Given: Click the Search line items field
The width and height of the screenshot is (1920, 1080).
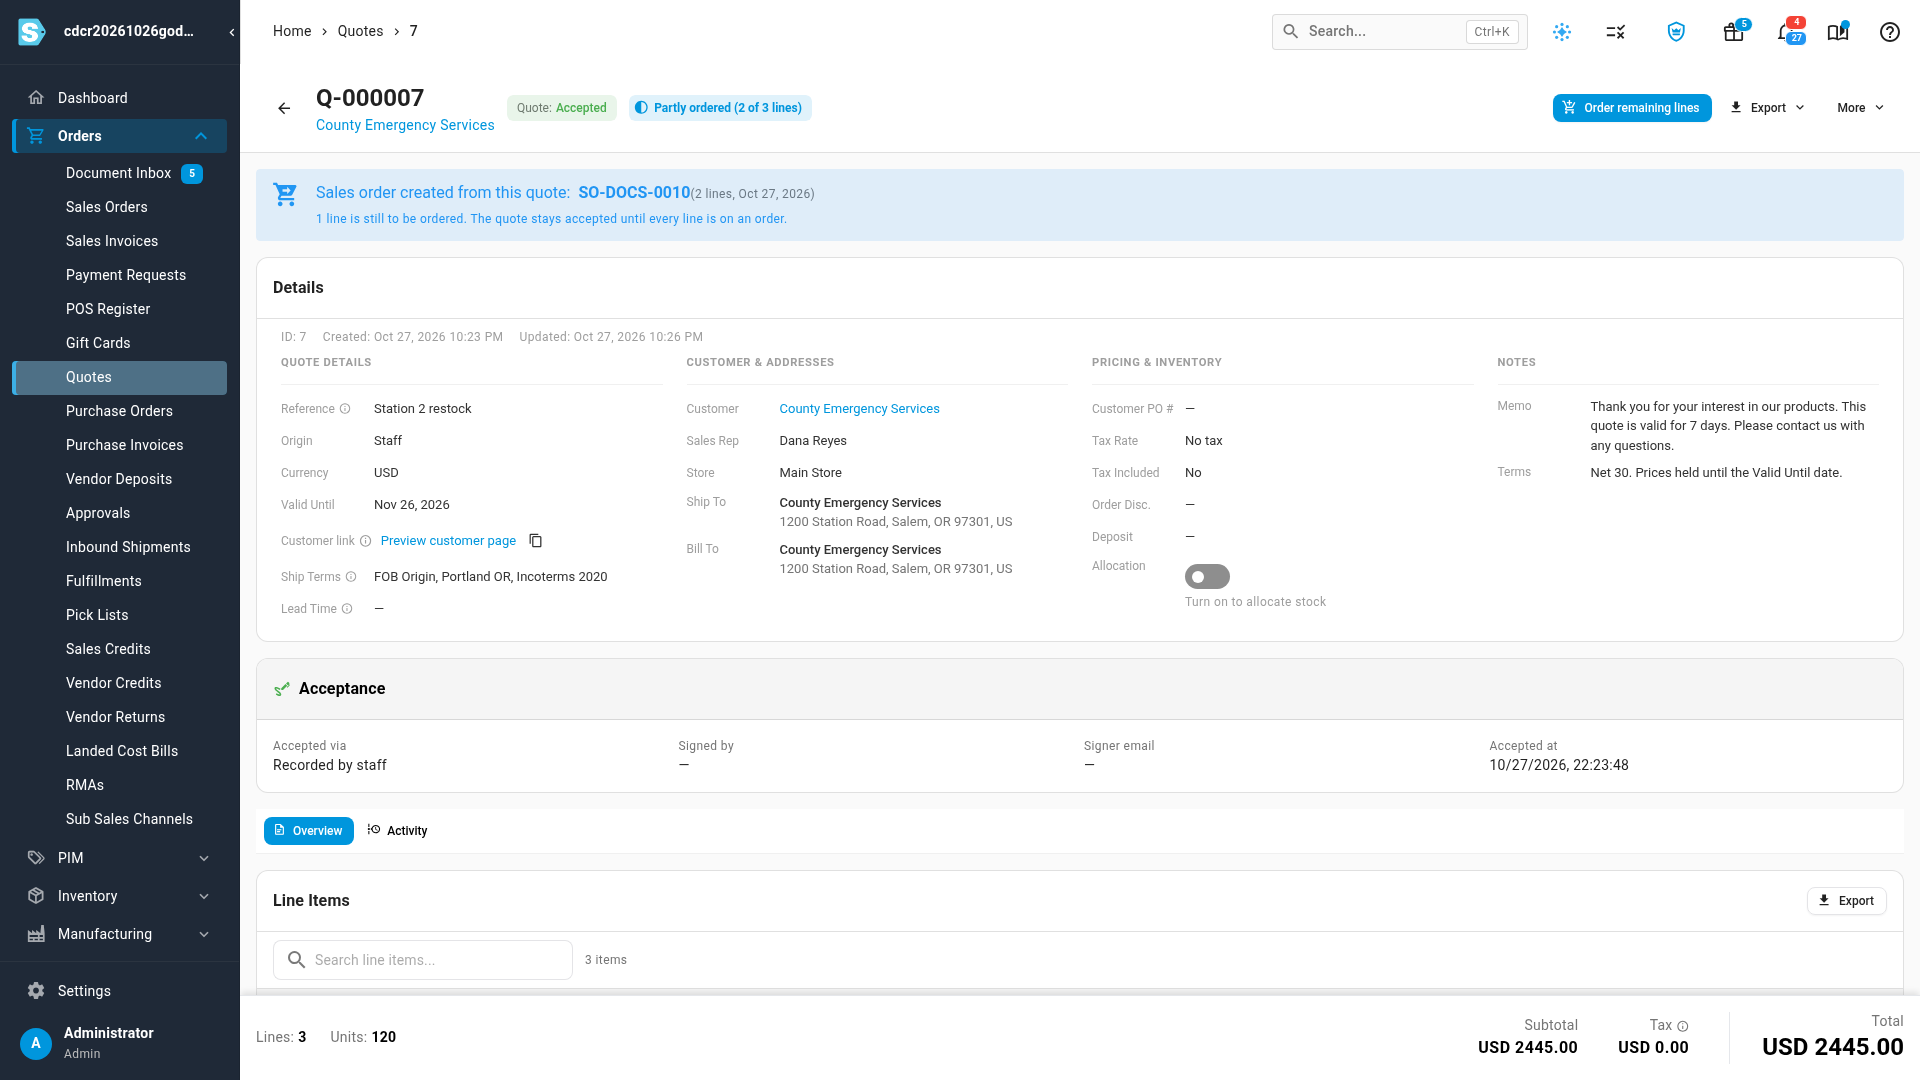Looking at the screenshot, I should pyautogui.click(x=423, y=960).
